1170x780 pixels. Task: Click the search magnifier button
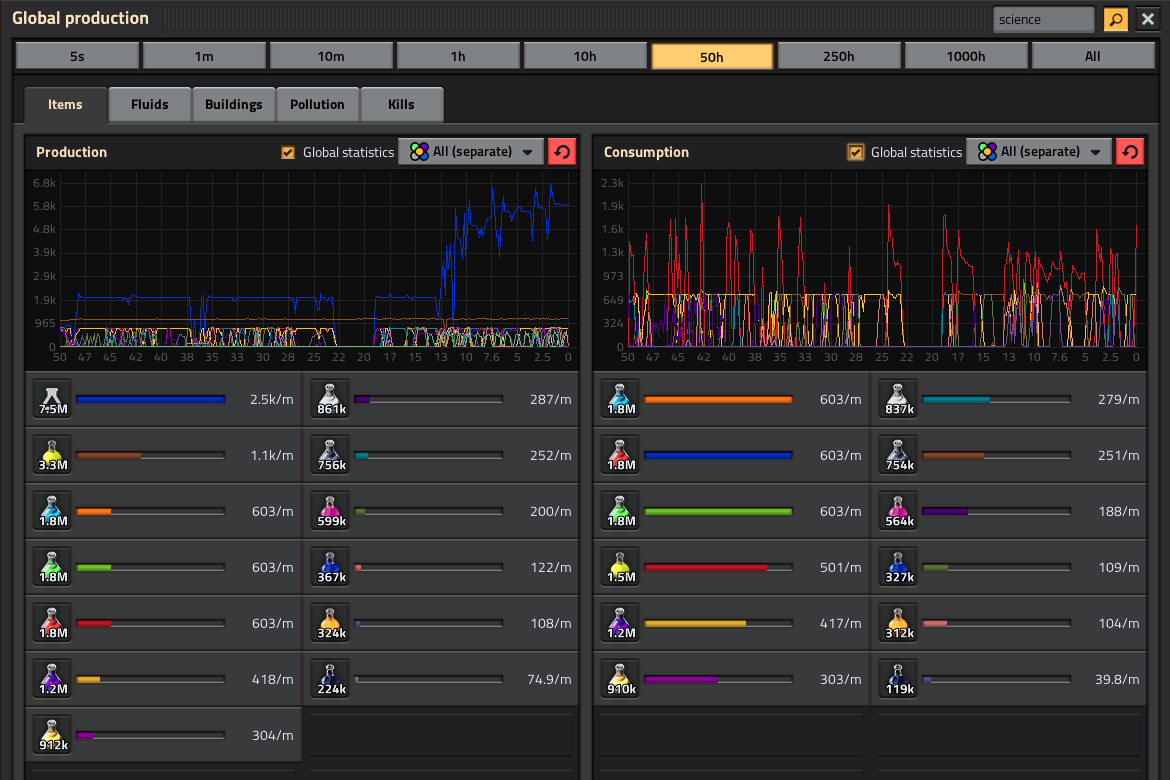(x=1115, y=19)
